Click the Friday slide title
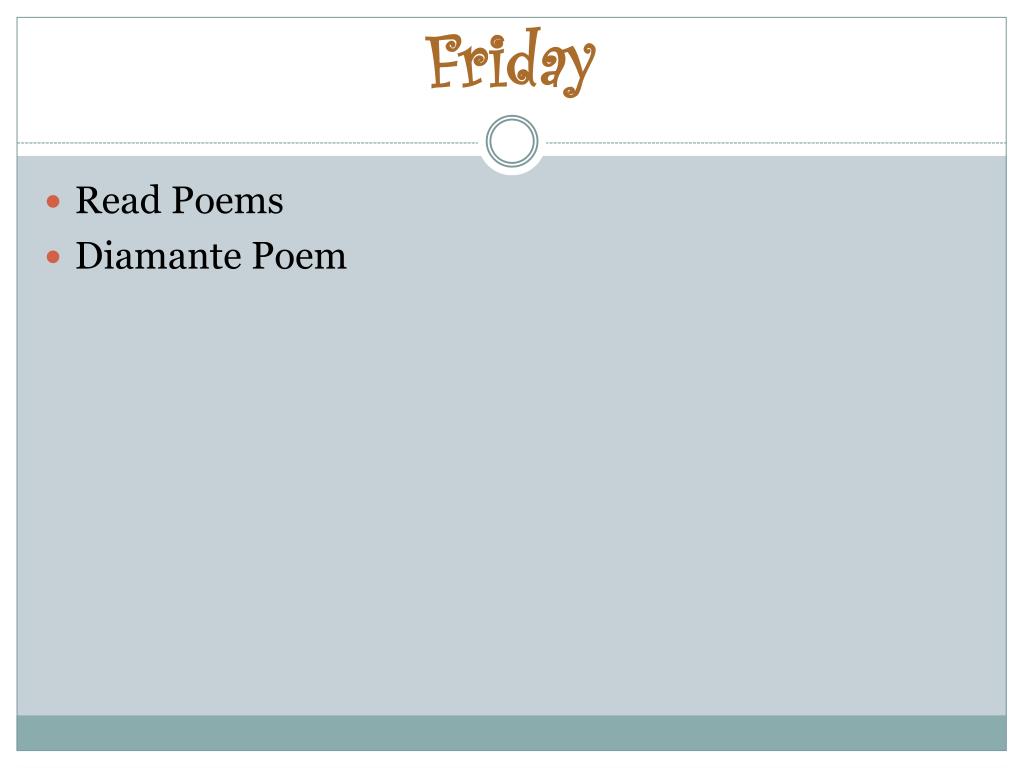Screen dimensions: 1024x768 click(x=511, y=62)
